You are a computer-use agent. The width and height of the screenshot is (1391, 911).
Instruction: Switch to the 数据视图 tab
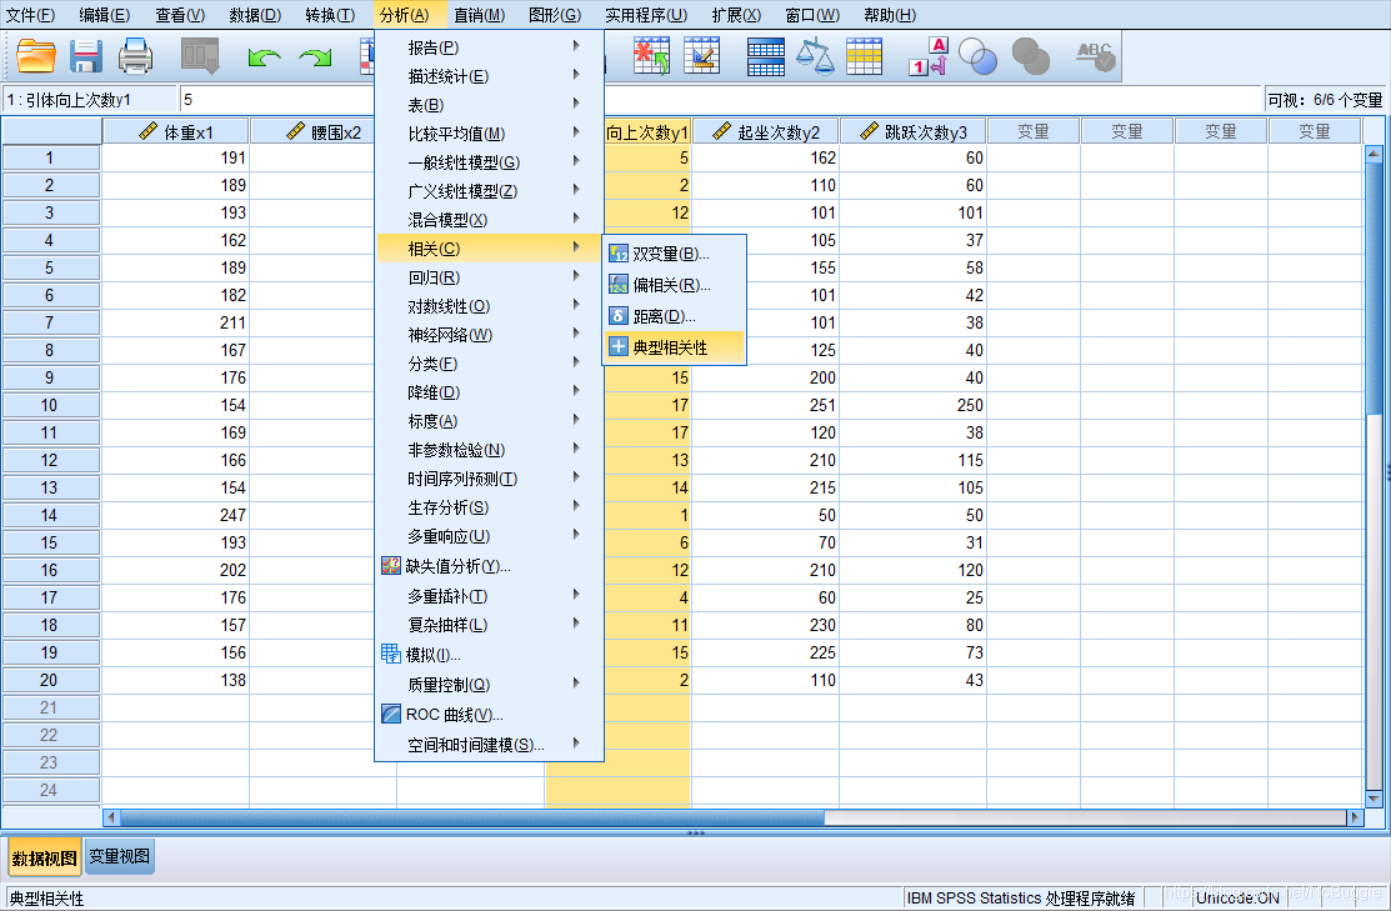click(x=44, y=858)
